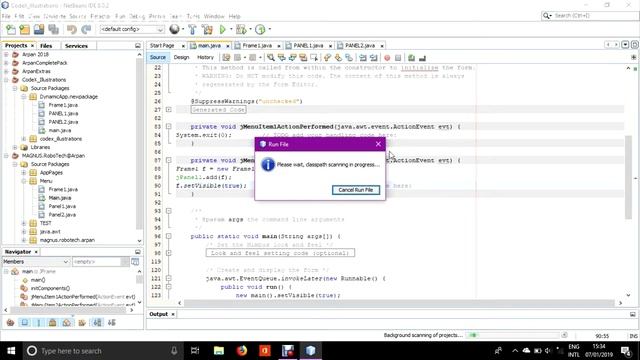This screenshot has height=360, width=640.
Task: Click the Redo arrow icon
Action: [x=86, y=29]
